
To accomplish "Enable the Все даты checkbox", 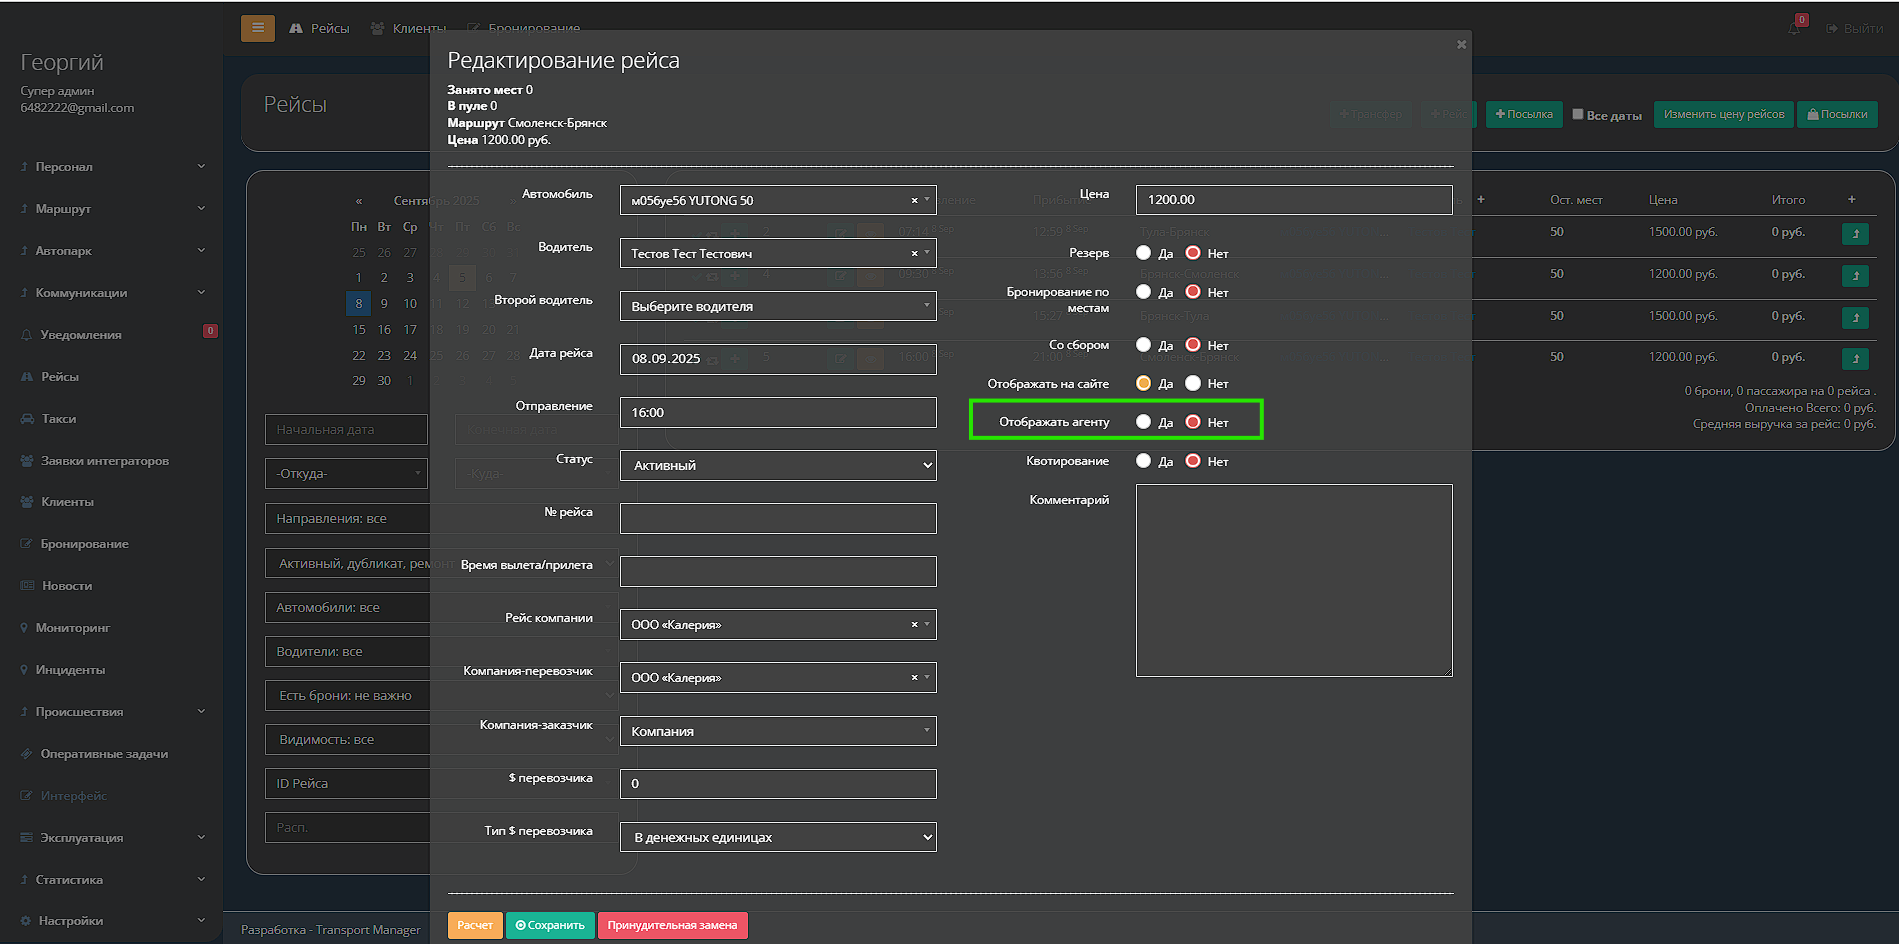I will pos(1578,114).
